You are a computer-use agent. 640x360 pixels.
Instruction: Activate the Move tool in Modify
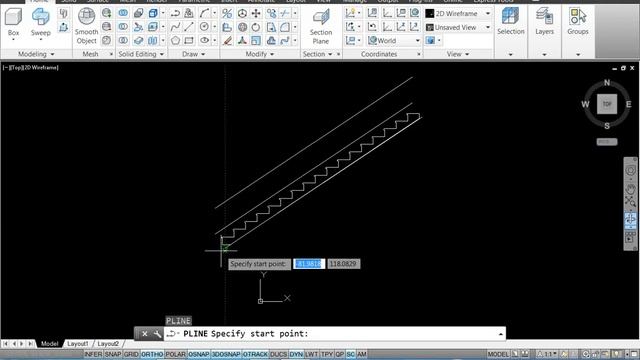click(256, 13)
